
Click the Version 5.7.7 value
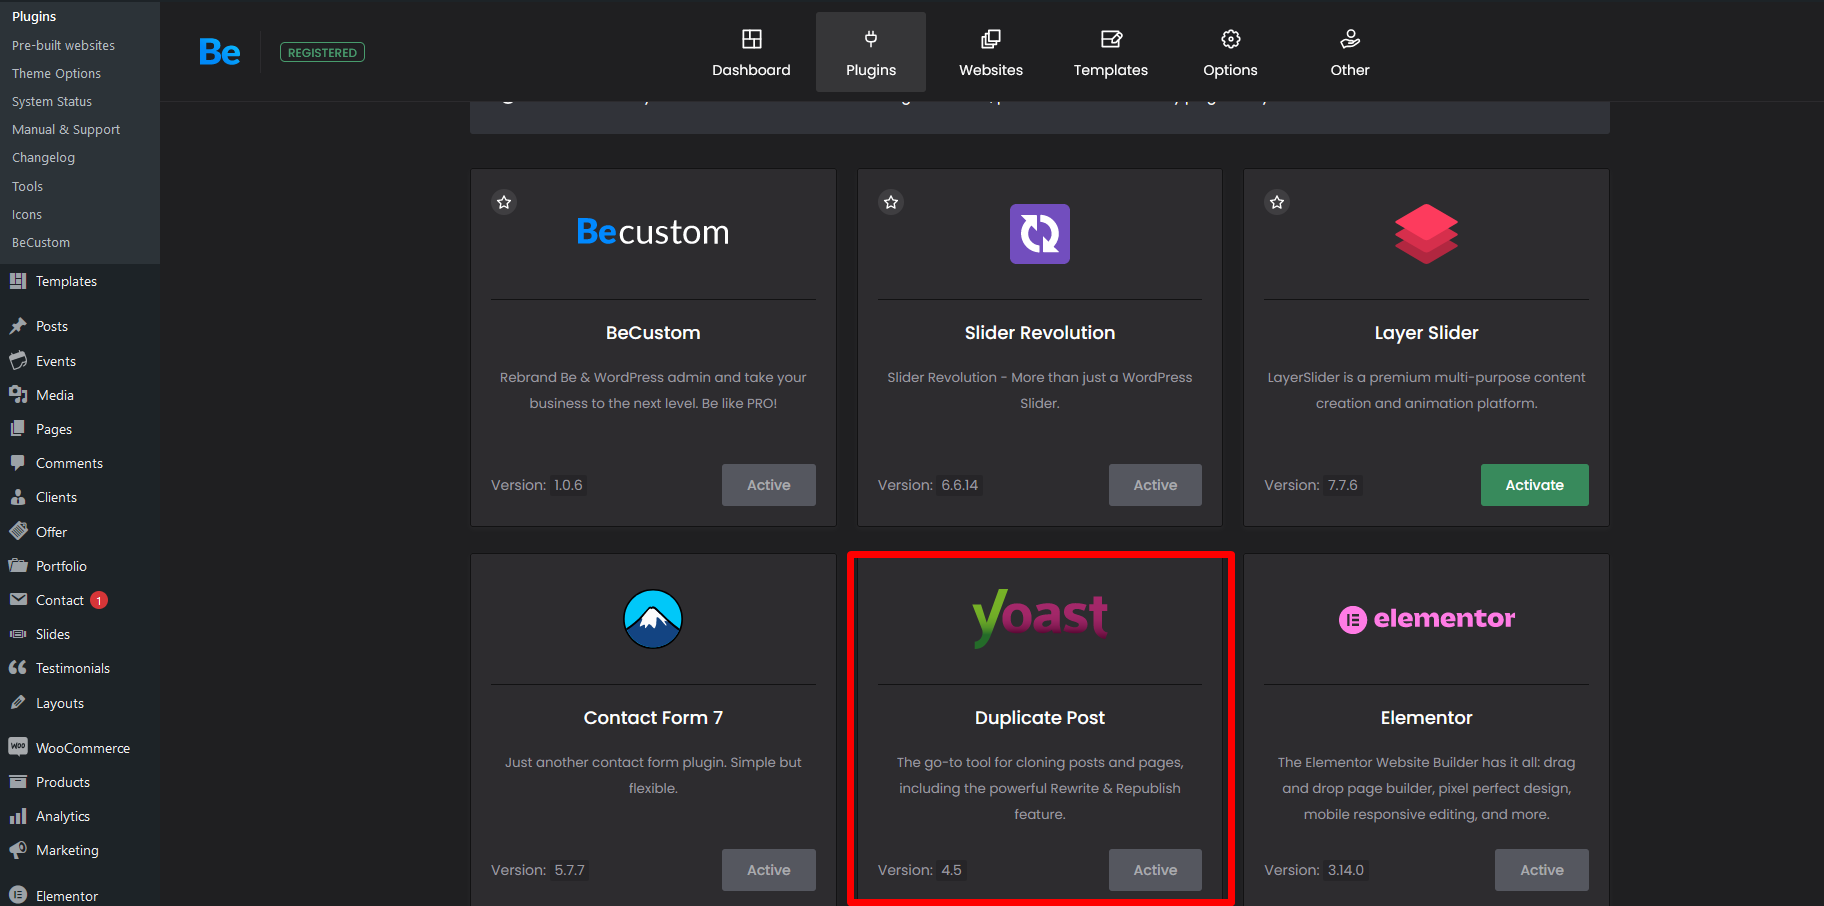coord(570,870)
